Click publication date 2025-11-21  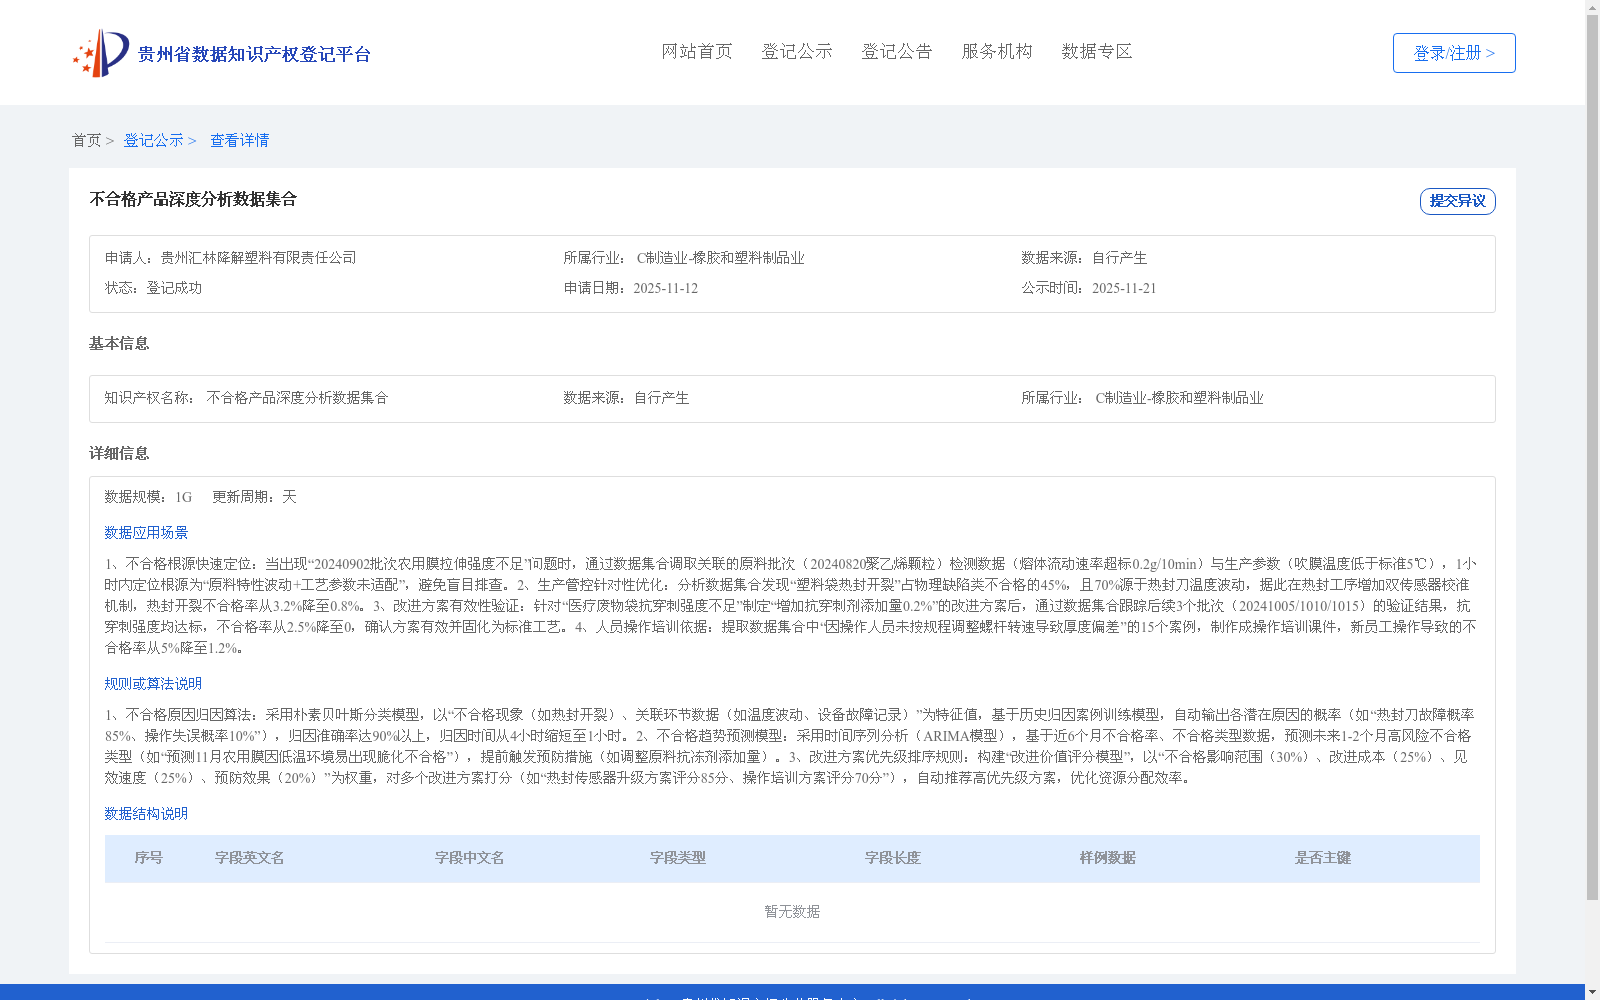click(1124, 288)
